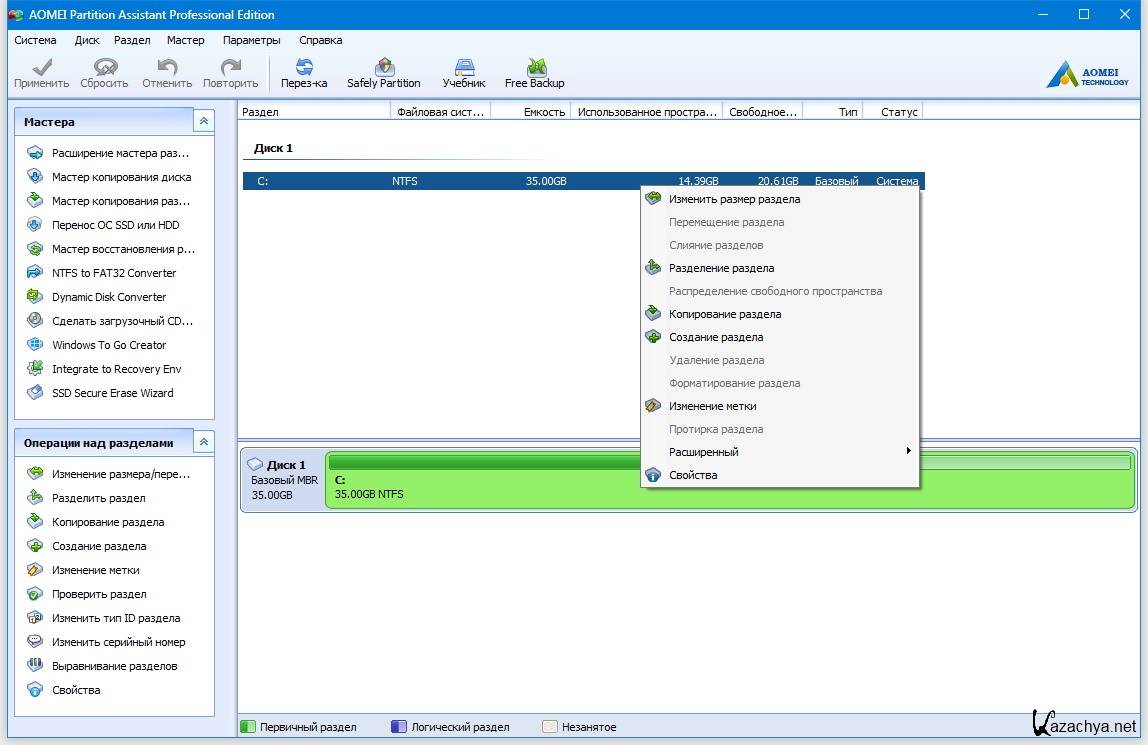1148x745 pixels.
Task: Collapse the Операции над разделами panel
Action: [203, 442]
